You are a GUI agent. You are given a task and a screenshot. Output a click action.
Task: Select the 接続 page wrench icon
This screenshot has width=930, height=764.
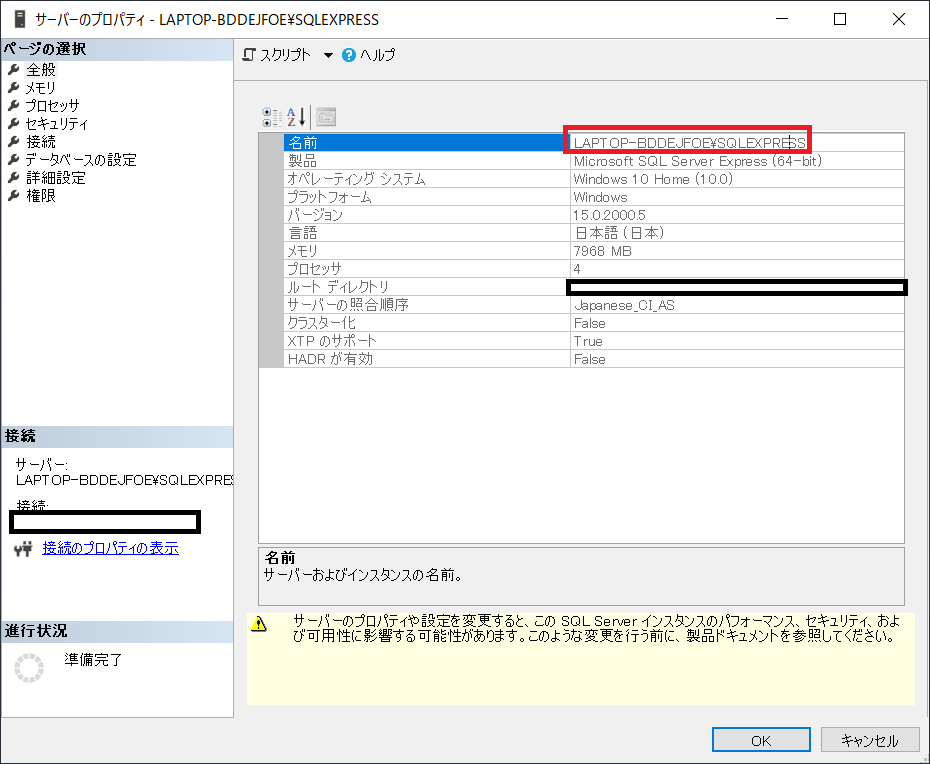pos(14,142)
